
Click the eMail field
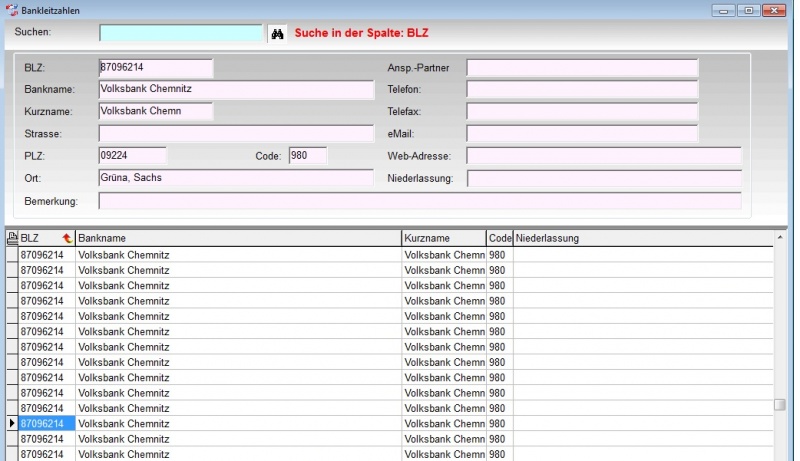pos(582,134)
